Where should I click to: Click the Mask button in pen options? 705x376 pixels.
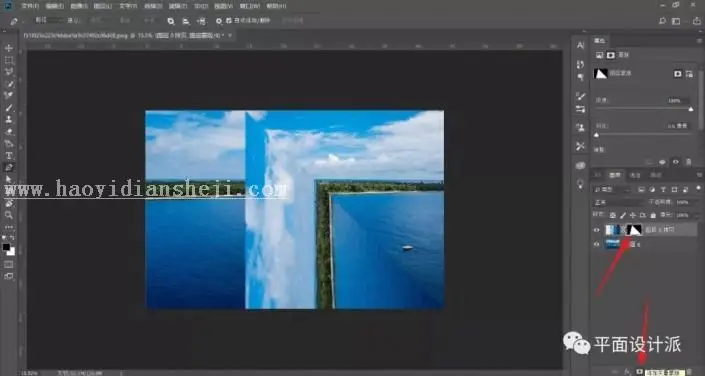(x=125, y=21)
